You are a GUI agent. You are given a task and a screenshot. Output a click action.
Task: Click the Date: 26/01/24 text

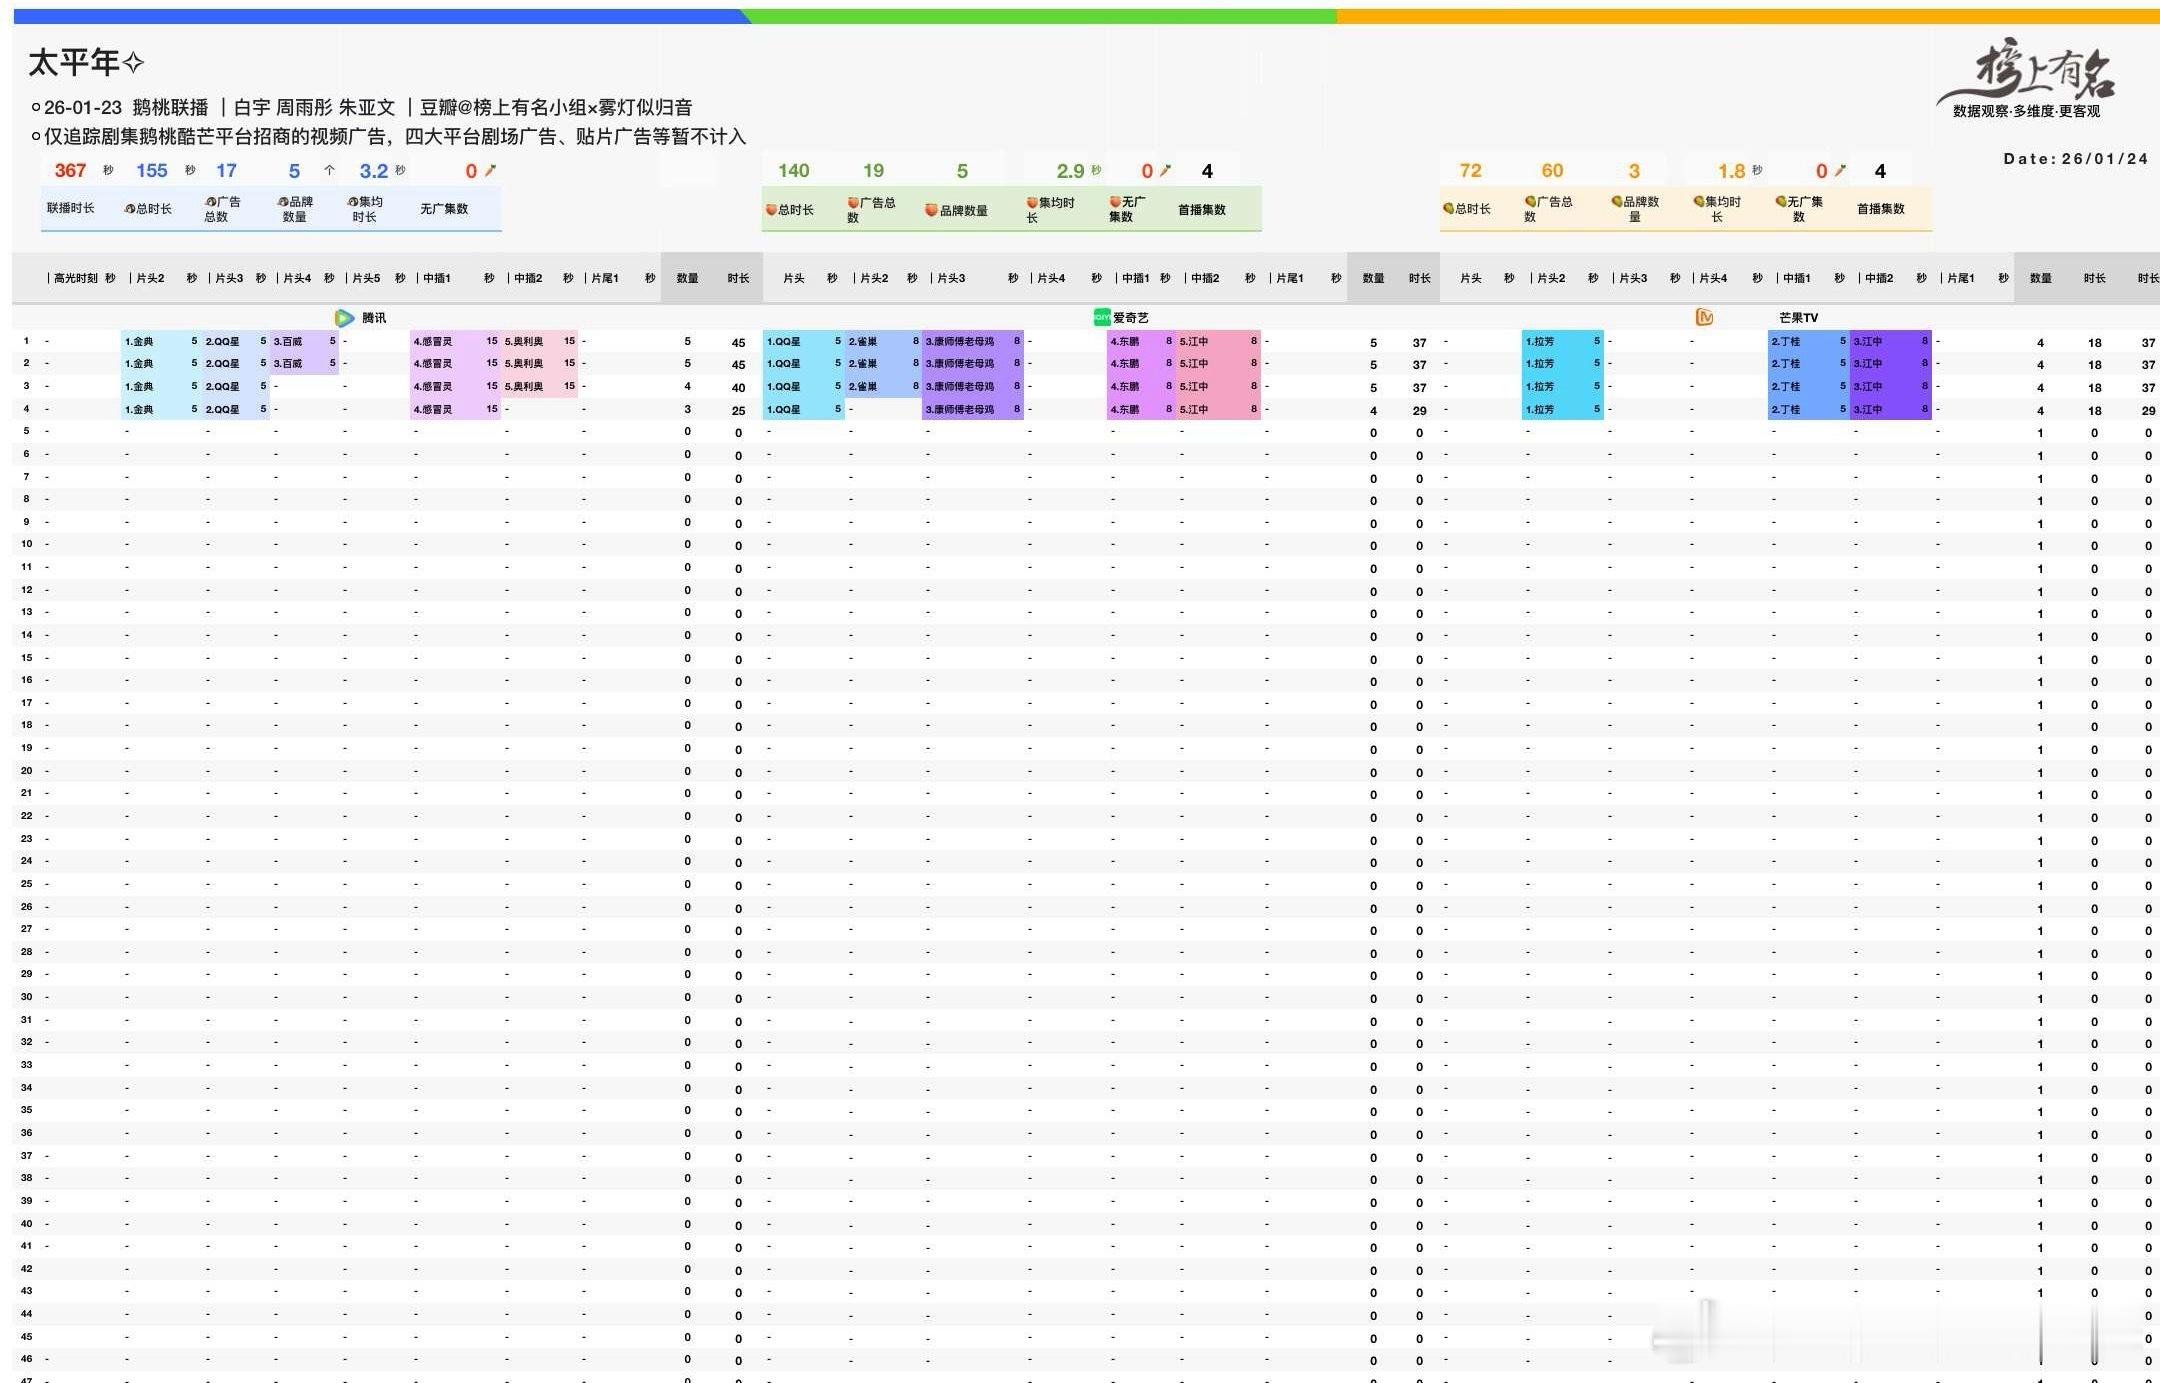click(2075, 158)
